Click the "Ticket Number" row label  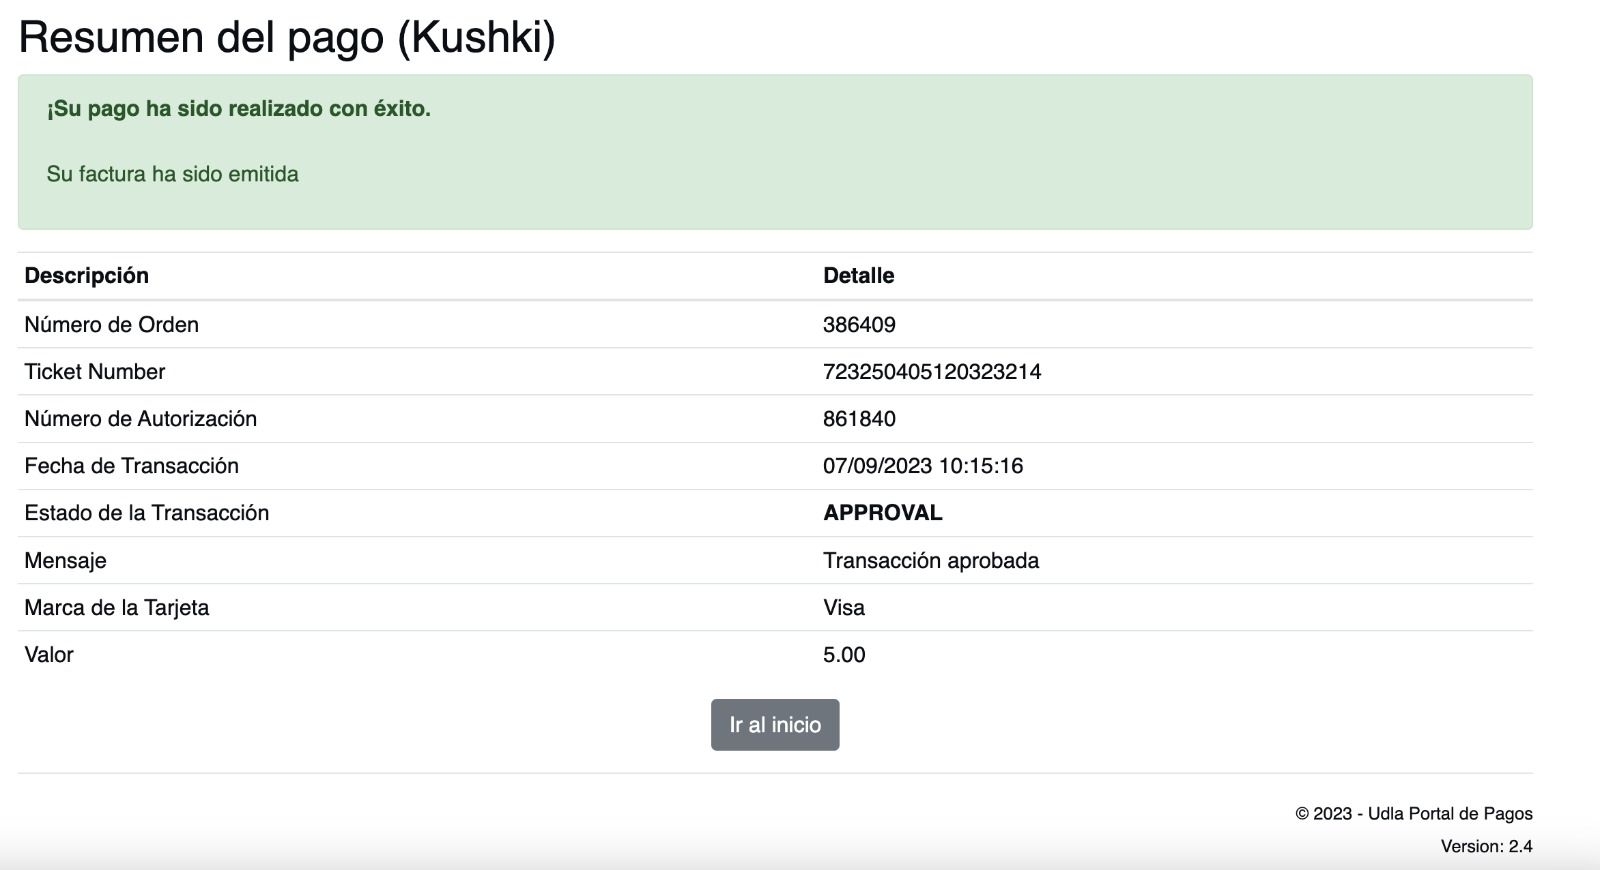(x=95, y=372)
